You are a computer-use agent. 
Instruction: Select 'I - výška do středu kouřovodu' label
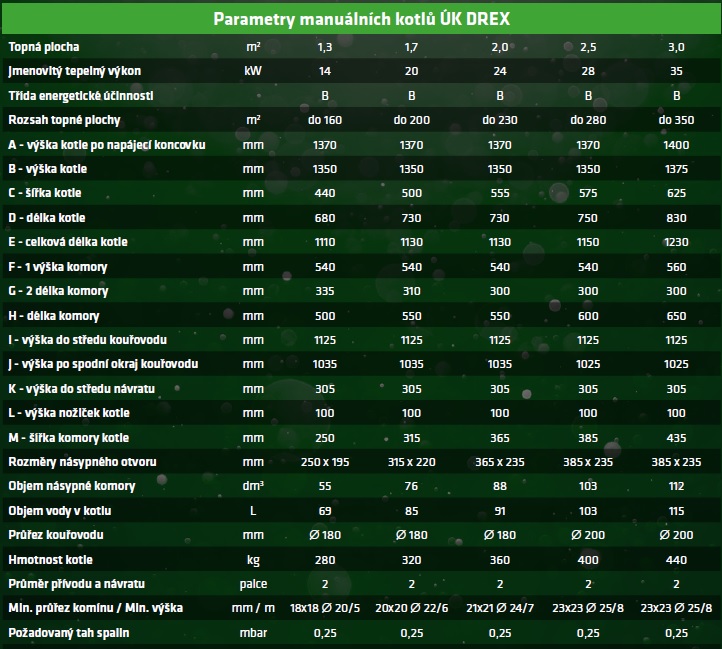point(87,340)
